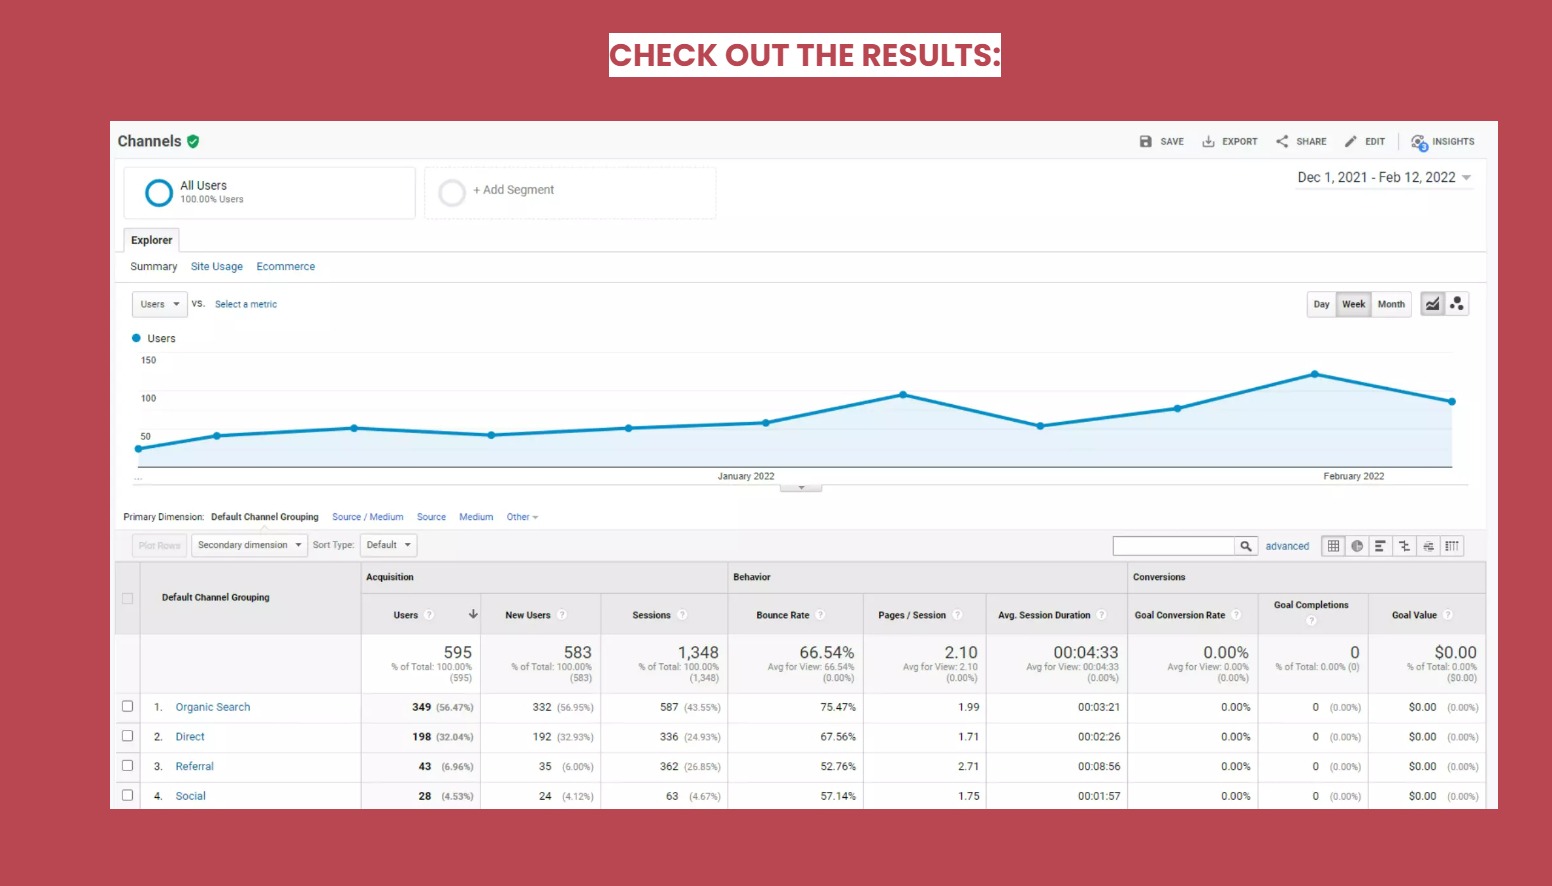This screenshot has height=886, width=1552.
Task: Click help icon next to Goal Value
Action: (x=1448, y=615)
